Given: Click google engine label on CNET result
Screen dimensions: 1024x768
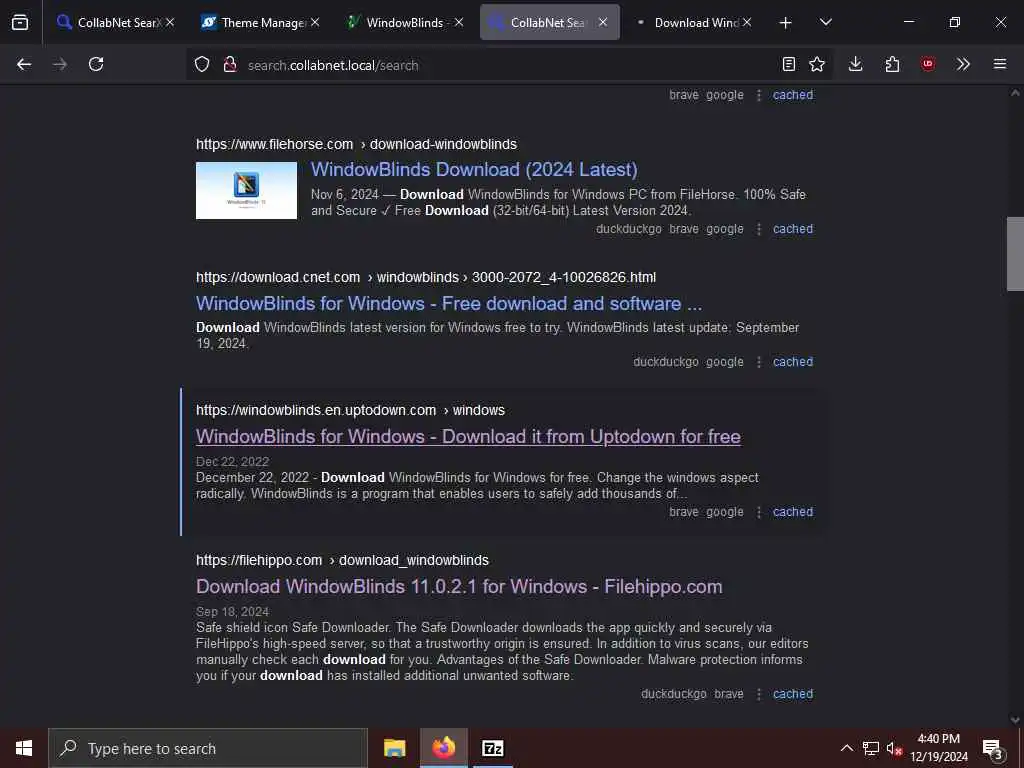Looking at the screenshot, I should point(725,362).
